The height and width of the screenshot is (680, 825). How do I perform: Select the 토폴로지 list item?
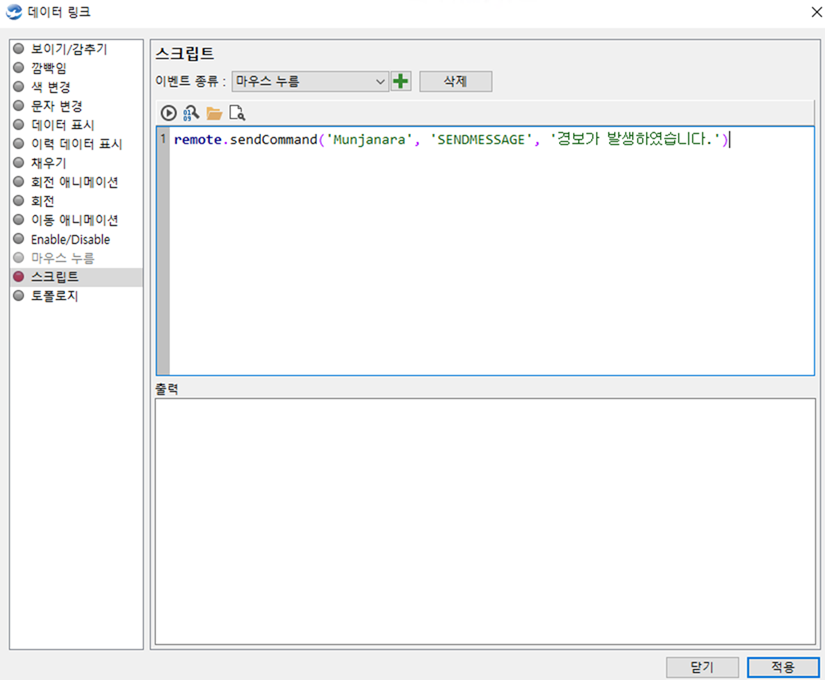54,296
